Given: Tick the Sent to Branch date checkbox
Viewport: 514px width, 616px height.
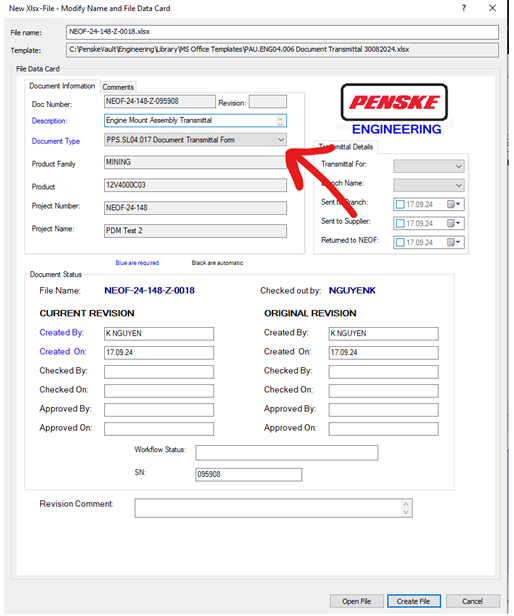Looking at the screenshot, I should tap(400, 204).
